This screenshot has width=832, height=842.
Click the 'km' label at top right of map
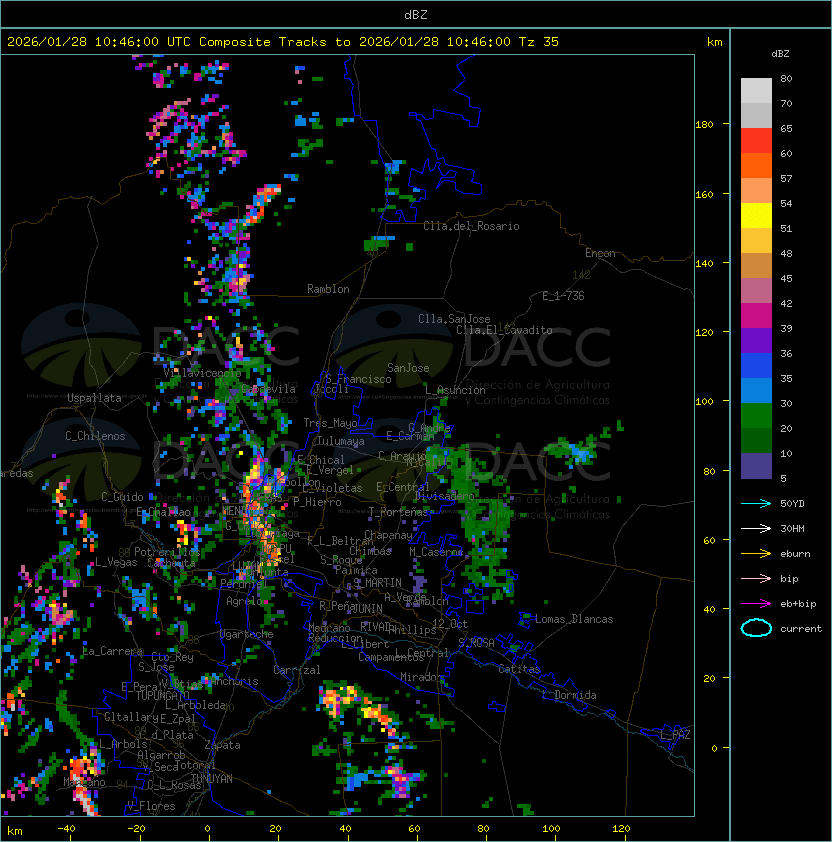[x=714, y=42]
